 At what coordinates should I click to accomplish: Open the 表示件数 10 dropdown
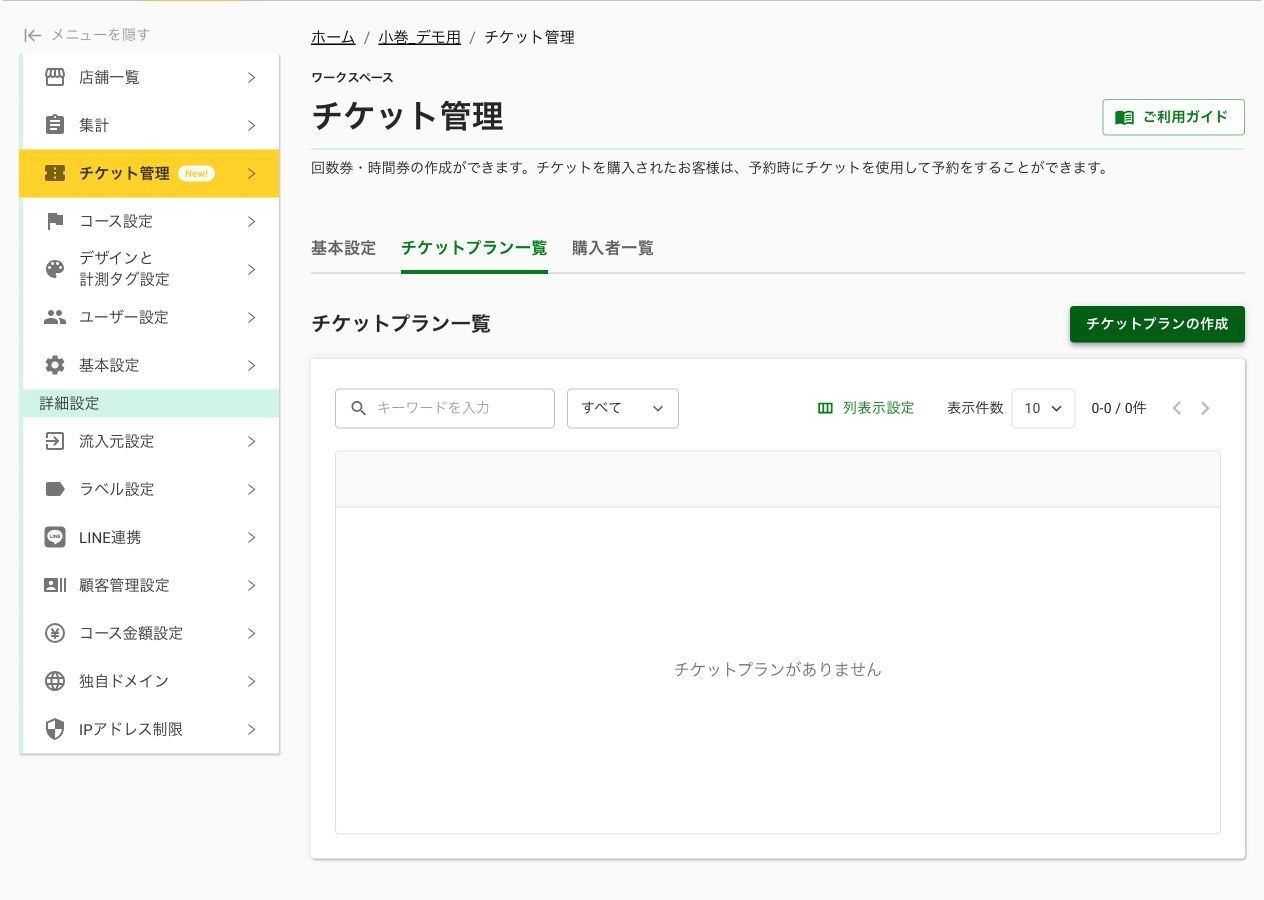[x=1043, y=408]
